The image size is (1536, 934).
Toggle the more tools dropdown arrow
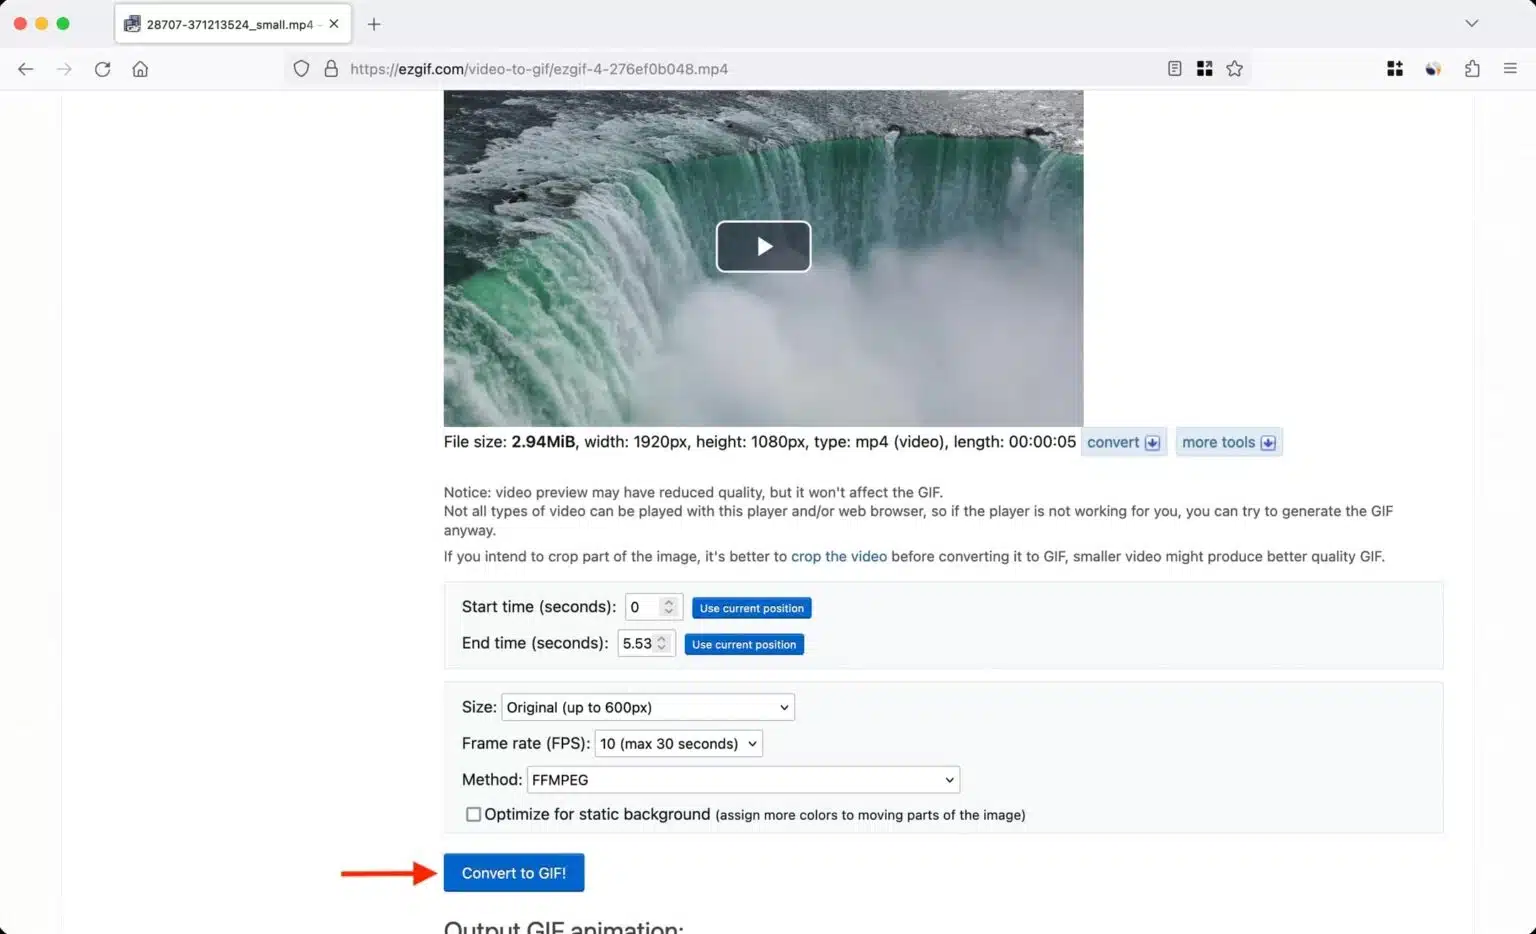click(1268, 441)
